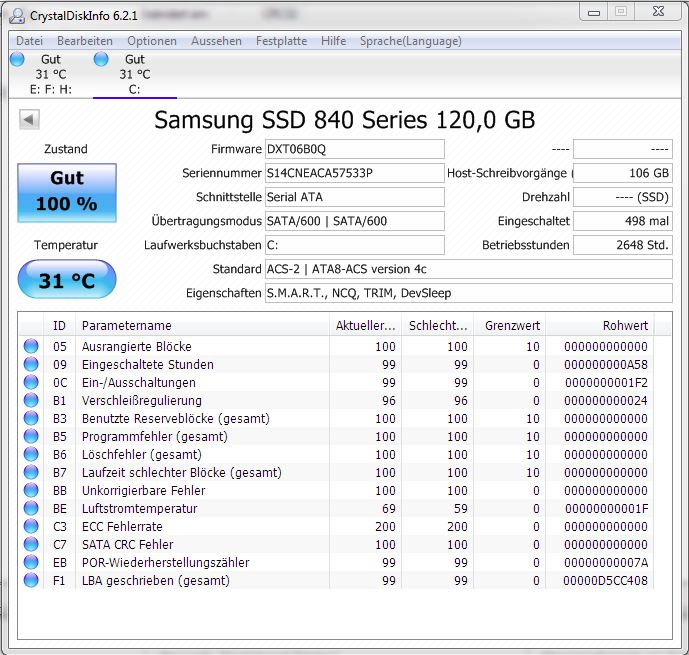Image resolution: width=689 pixels, height=655 pixels.
Task: Click status icon for Programmfehler (gesamt)
Action: (31, 436)
